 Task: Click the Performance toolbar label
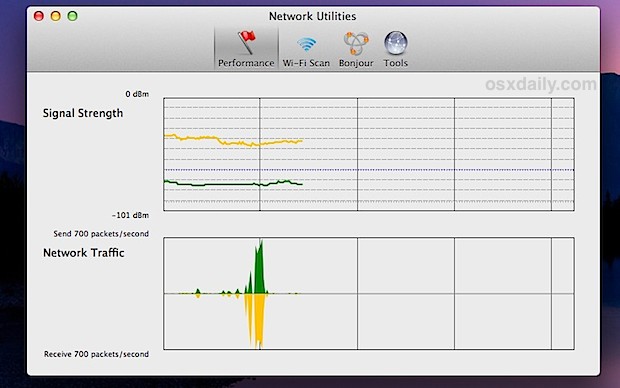pyautogui.click(x=246, y=63)
